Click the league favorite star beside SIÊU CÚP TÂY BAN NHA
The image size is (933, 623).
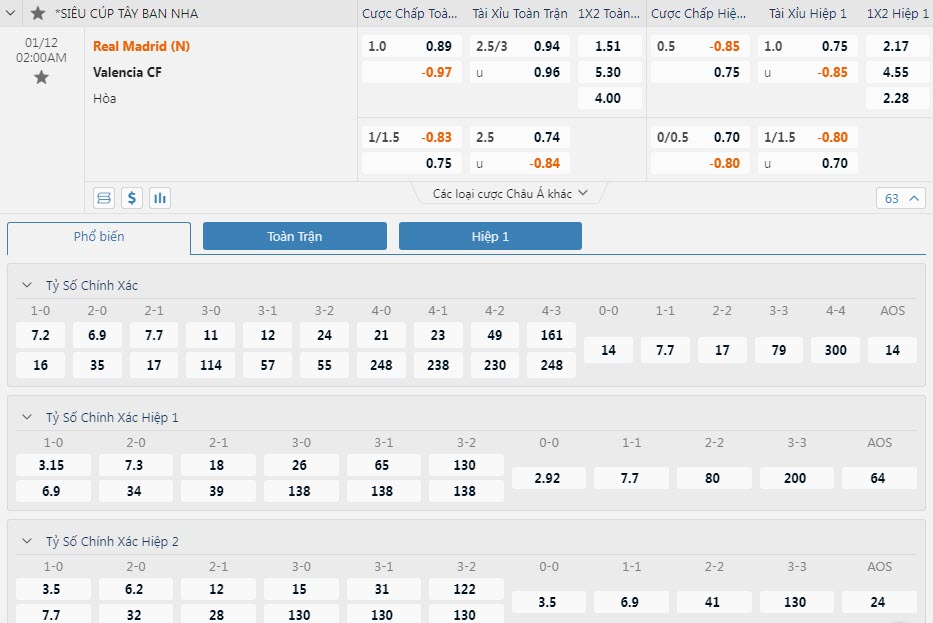click(38, 13)
